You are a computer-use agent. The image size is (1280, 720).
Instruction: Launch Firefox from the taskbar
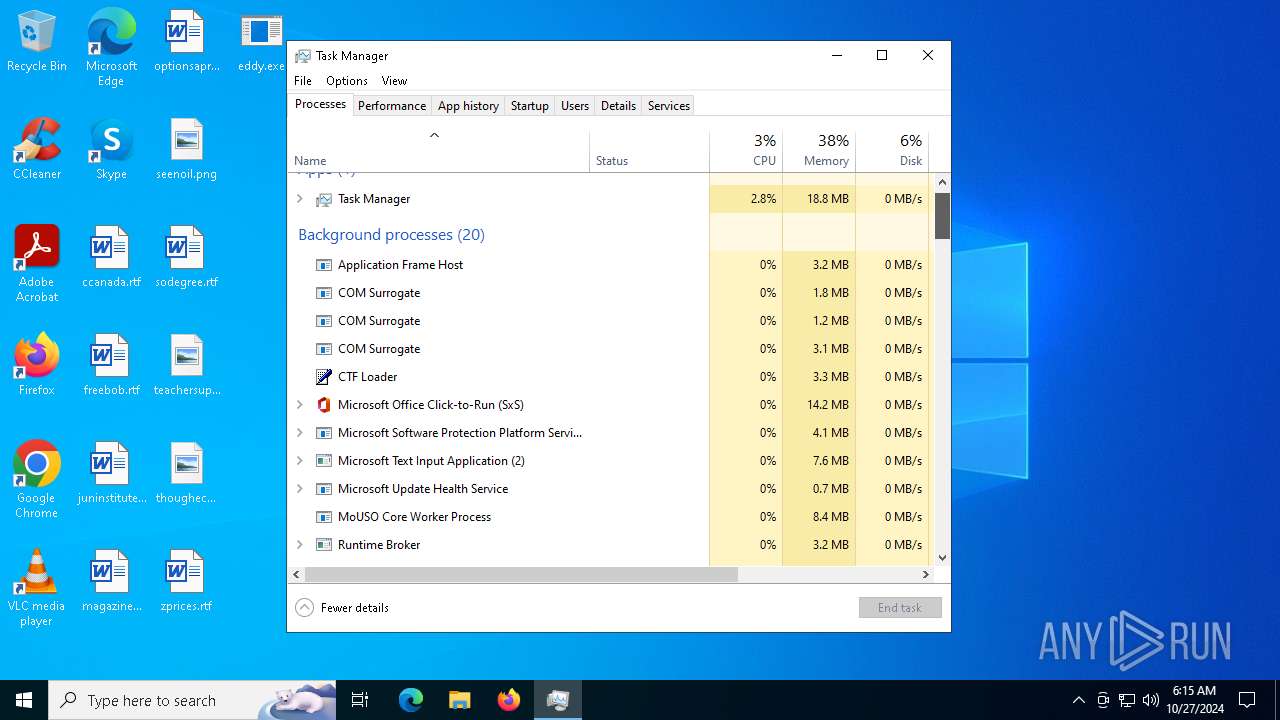point(509,700)
